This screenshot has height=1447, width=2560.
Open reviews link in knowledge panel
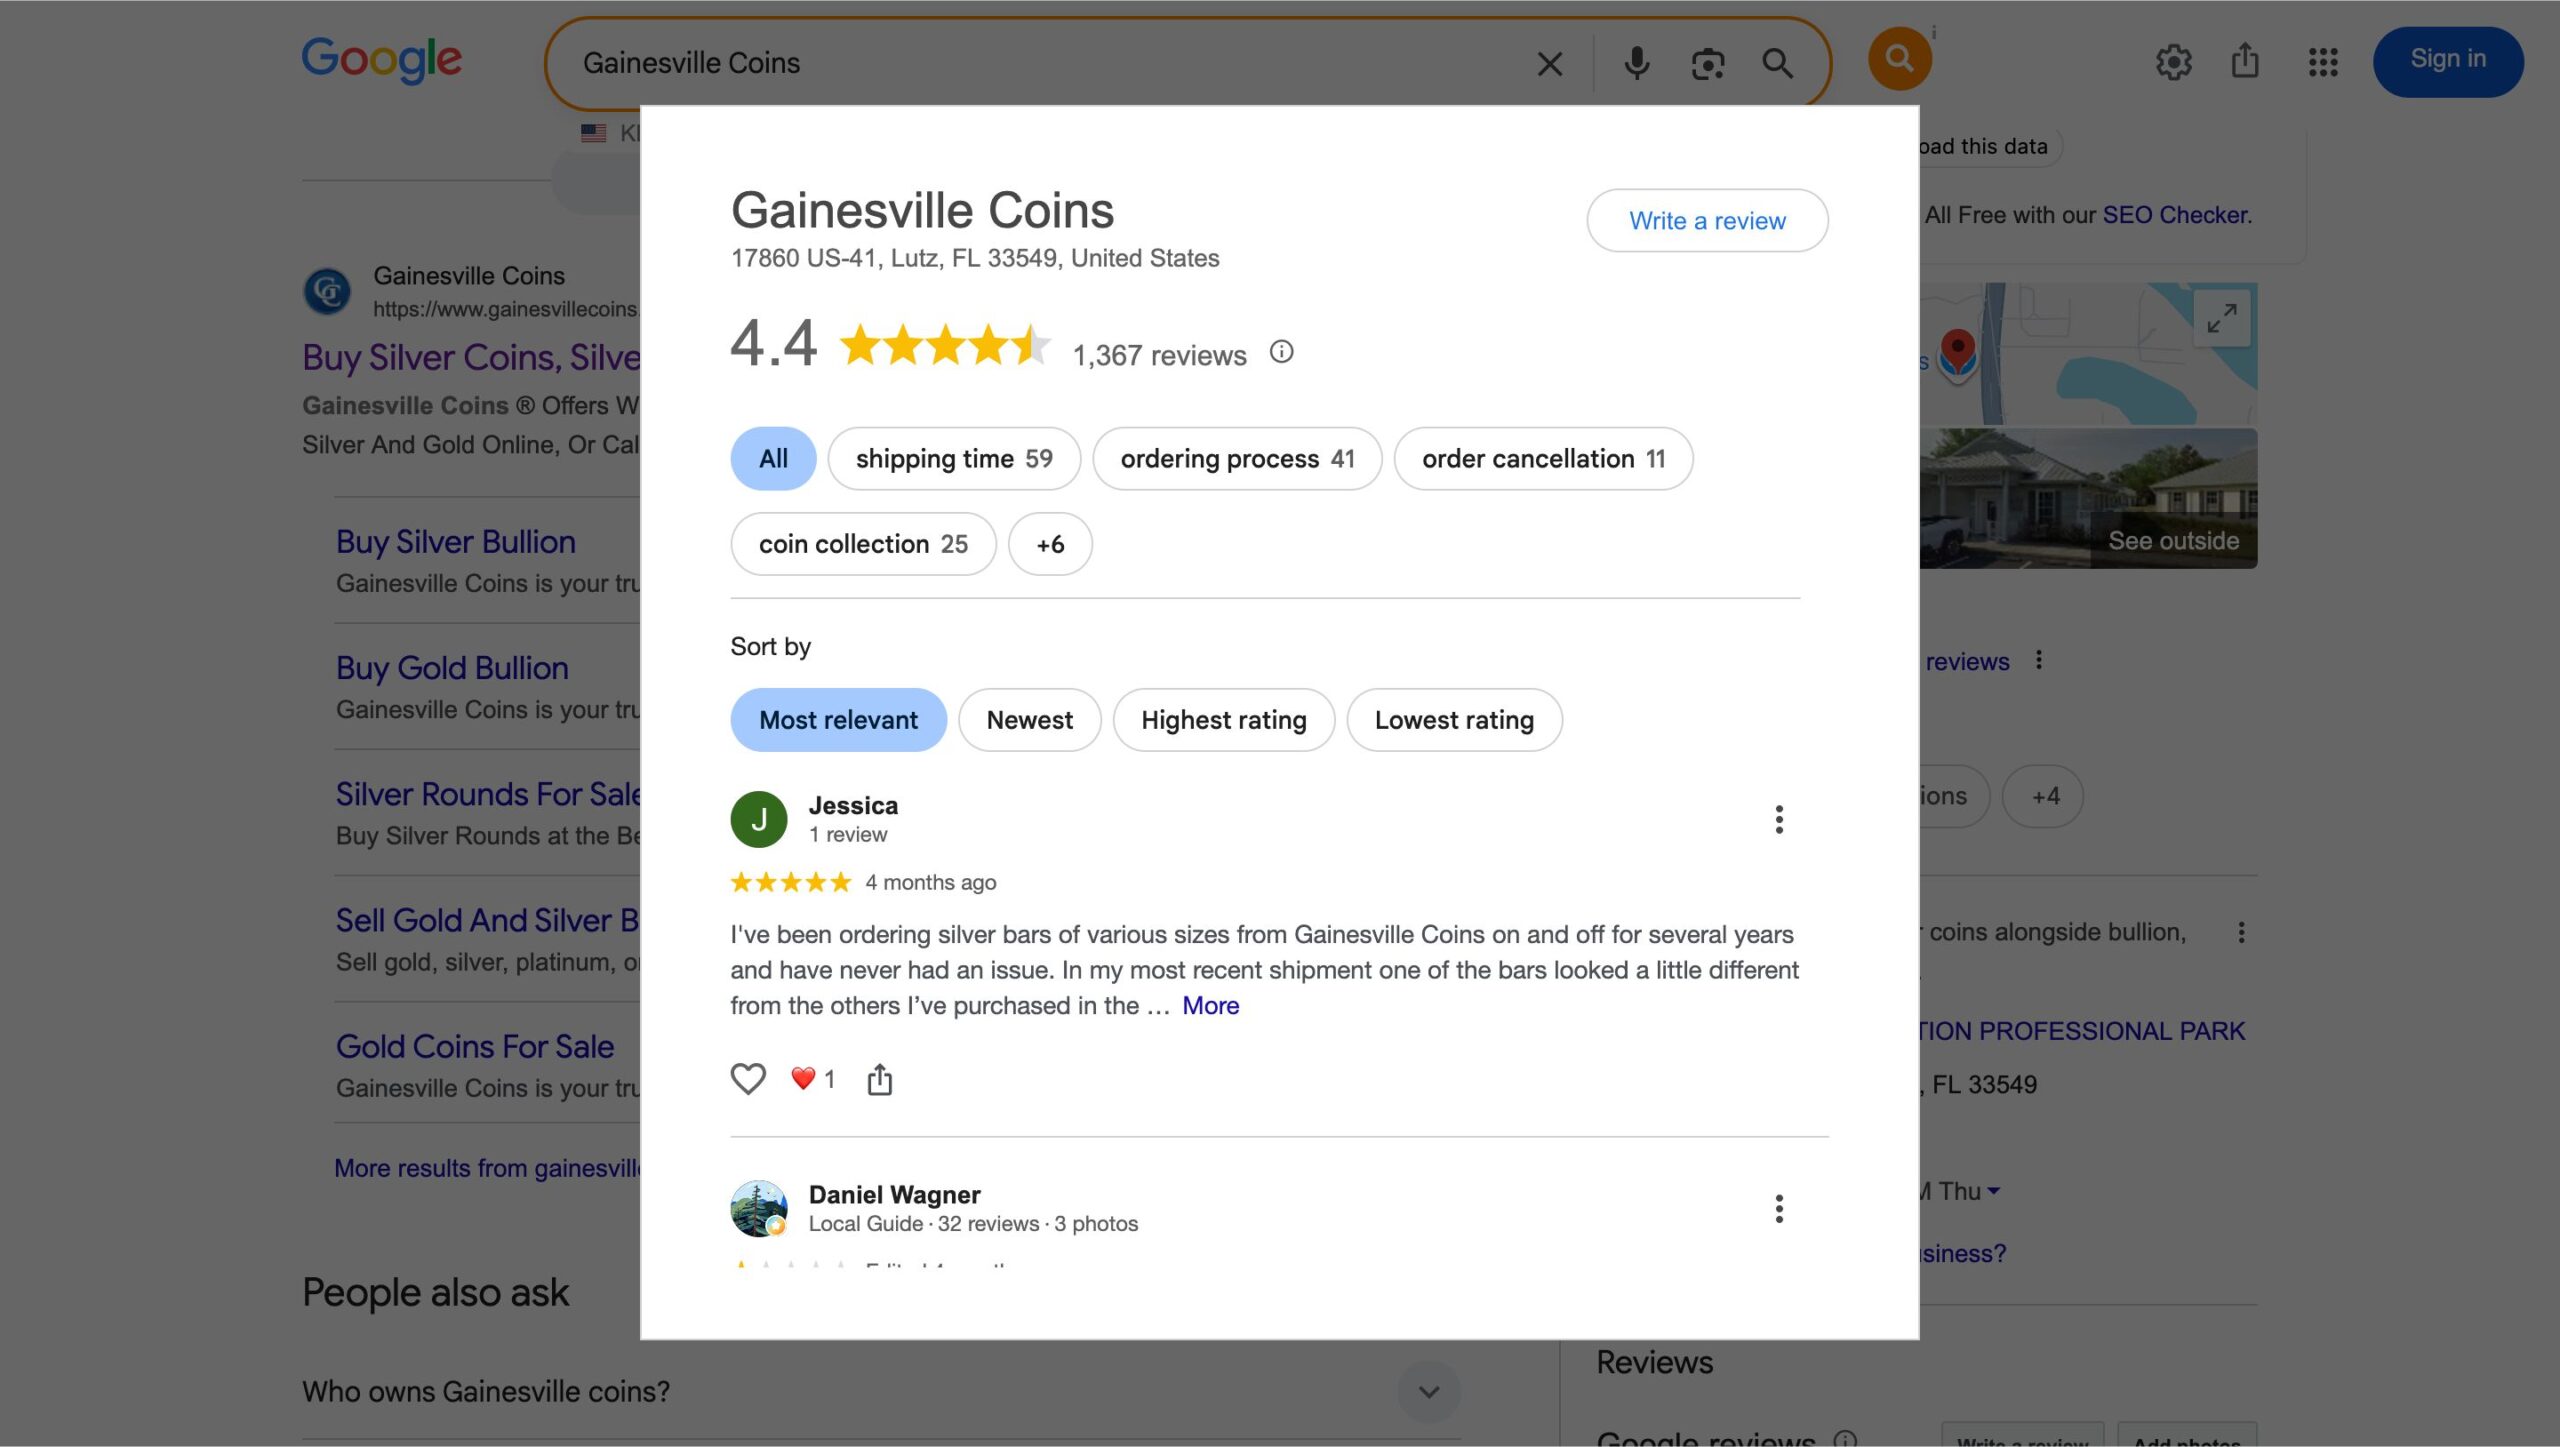[1966, 661]
